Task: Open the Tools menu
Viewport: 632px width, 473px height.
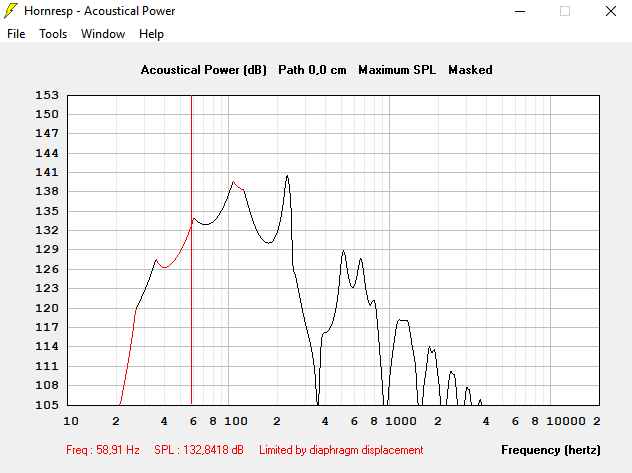Action: click(x=53, y=34)
